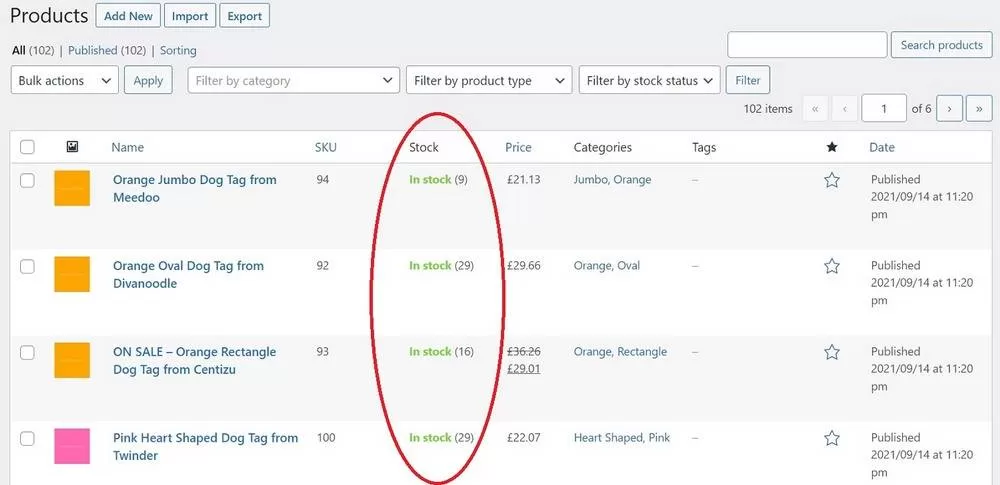Viewport: 1000px width, 485px height.
Task: Tick the select-all checkbox in table header
Action: (x=27, y=147)
